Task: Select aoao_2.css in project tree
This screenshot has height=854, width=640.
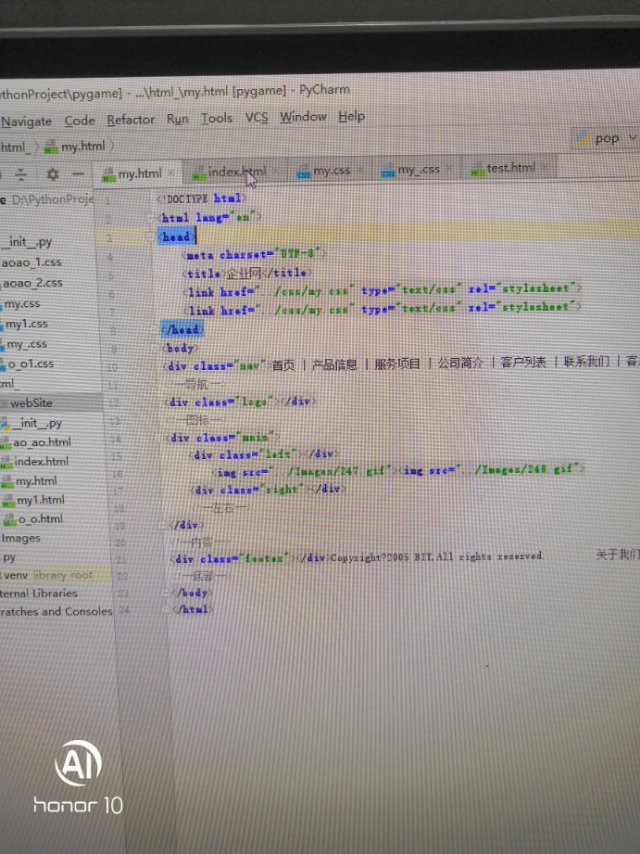Action: [x=32, y=283]
